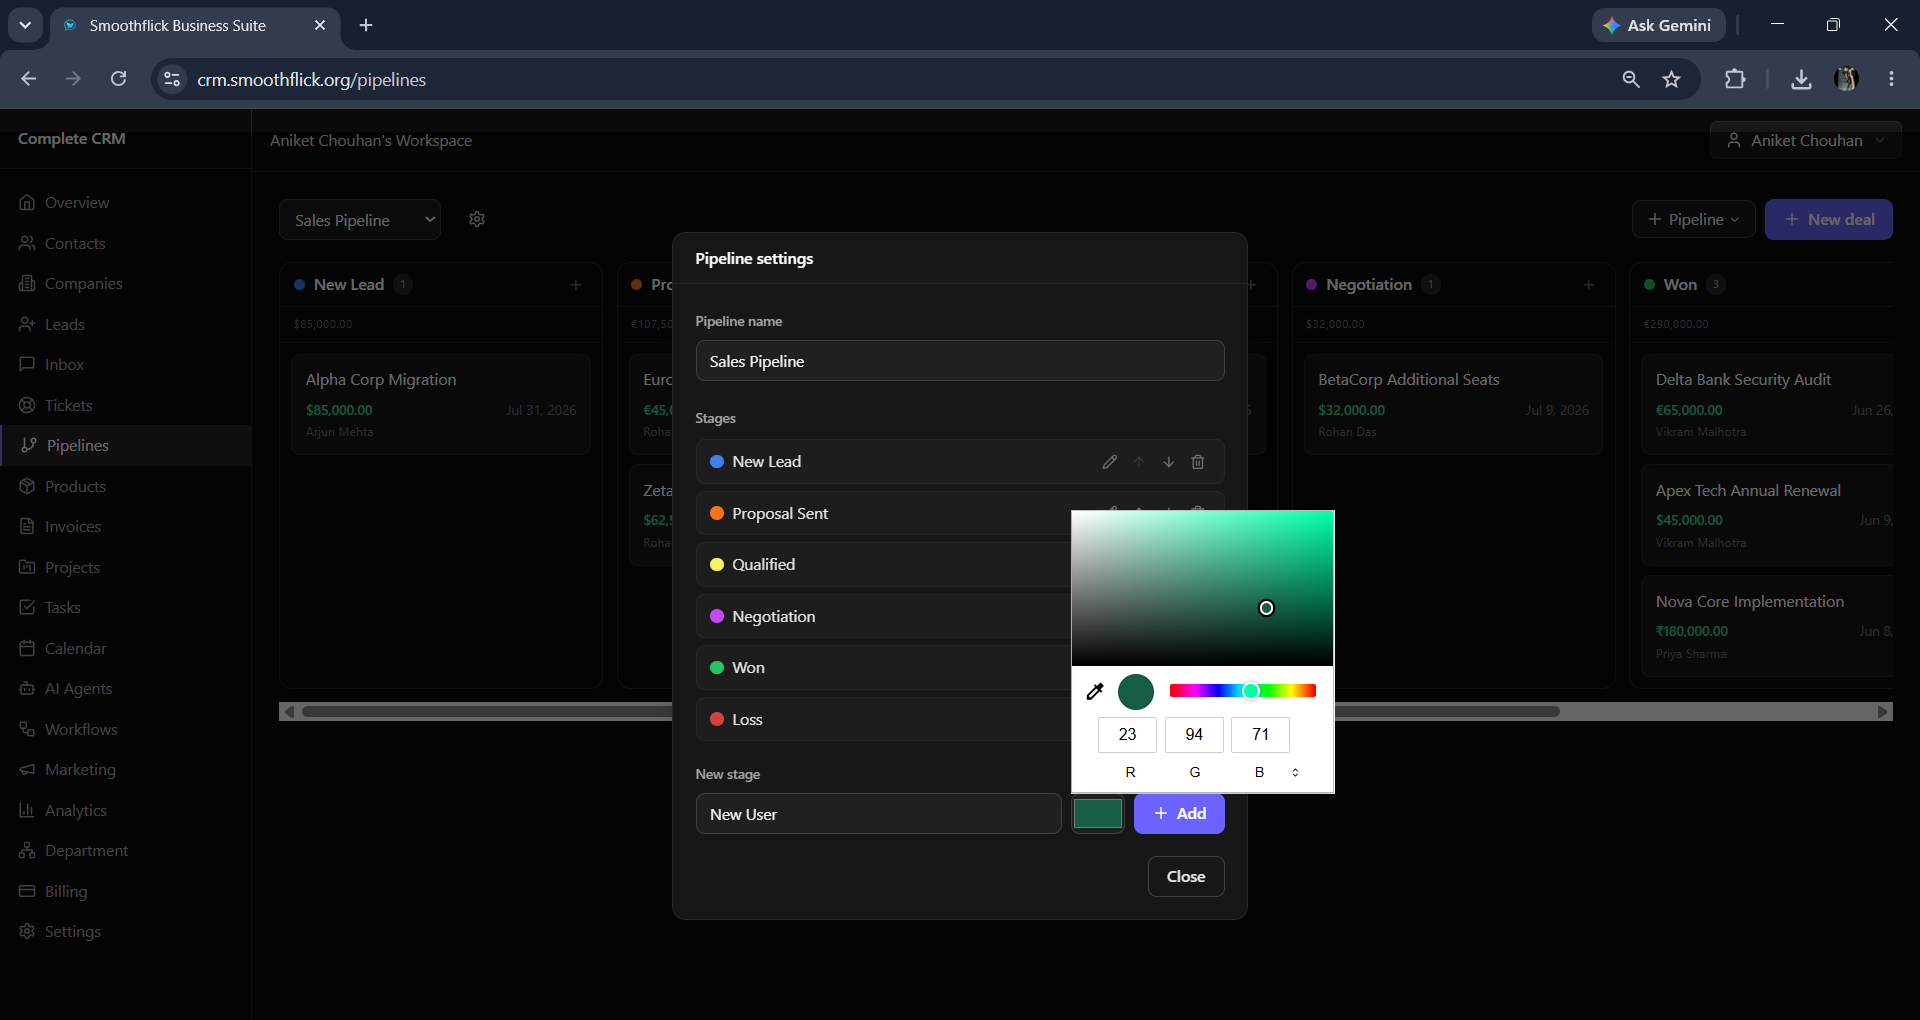Create a New deal
Image resolution: width=1920 pixels, height=1020 pixels.
[x=1828, y=219]
